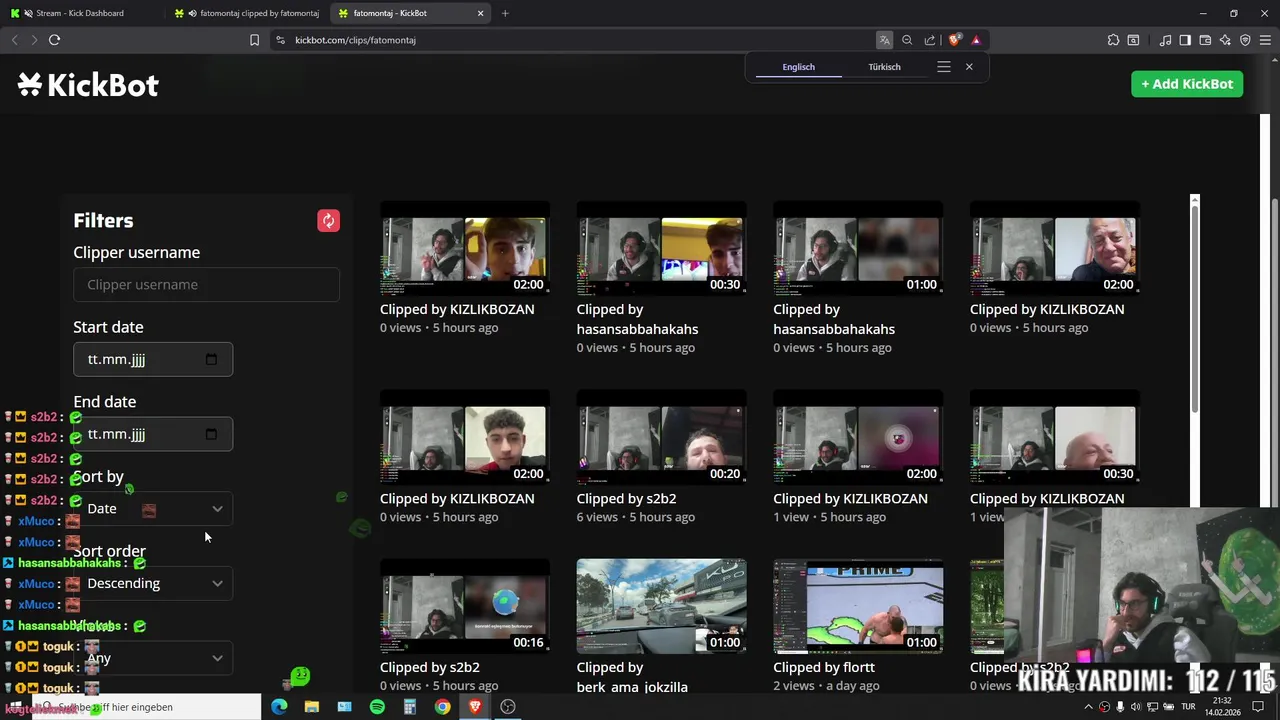Viewport: 1280px width, 720px height.
Task: Click the End date input field
Action: click(x=153, y=434)
